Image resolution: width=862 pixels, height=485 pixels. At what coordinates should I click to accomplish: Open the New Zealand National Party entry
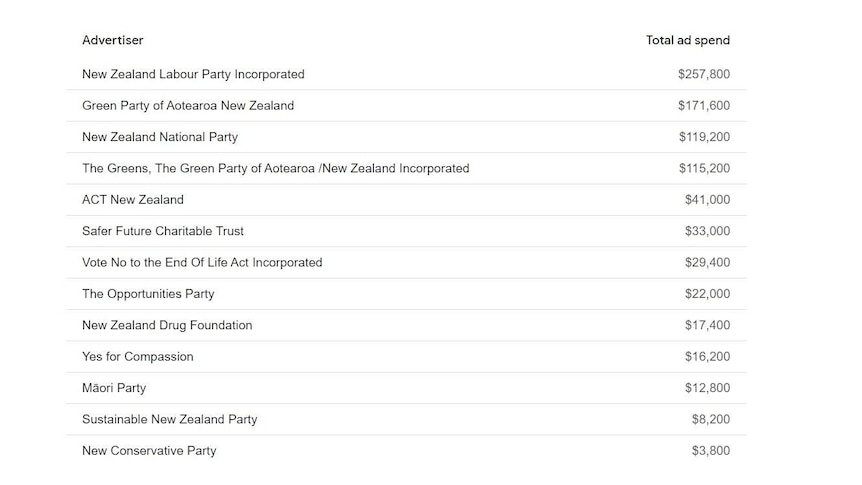pyautogui.click(x=406, y=137)
